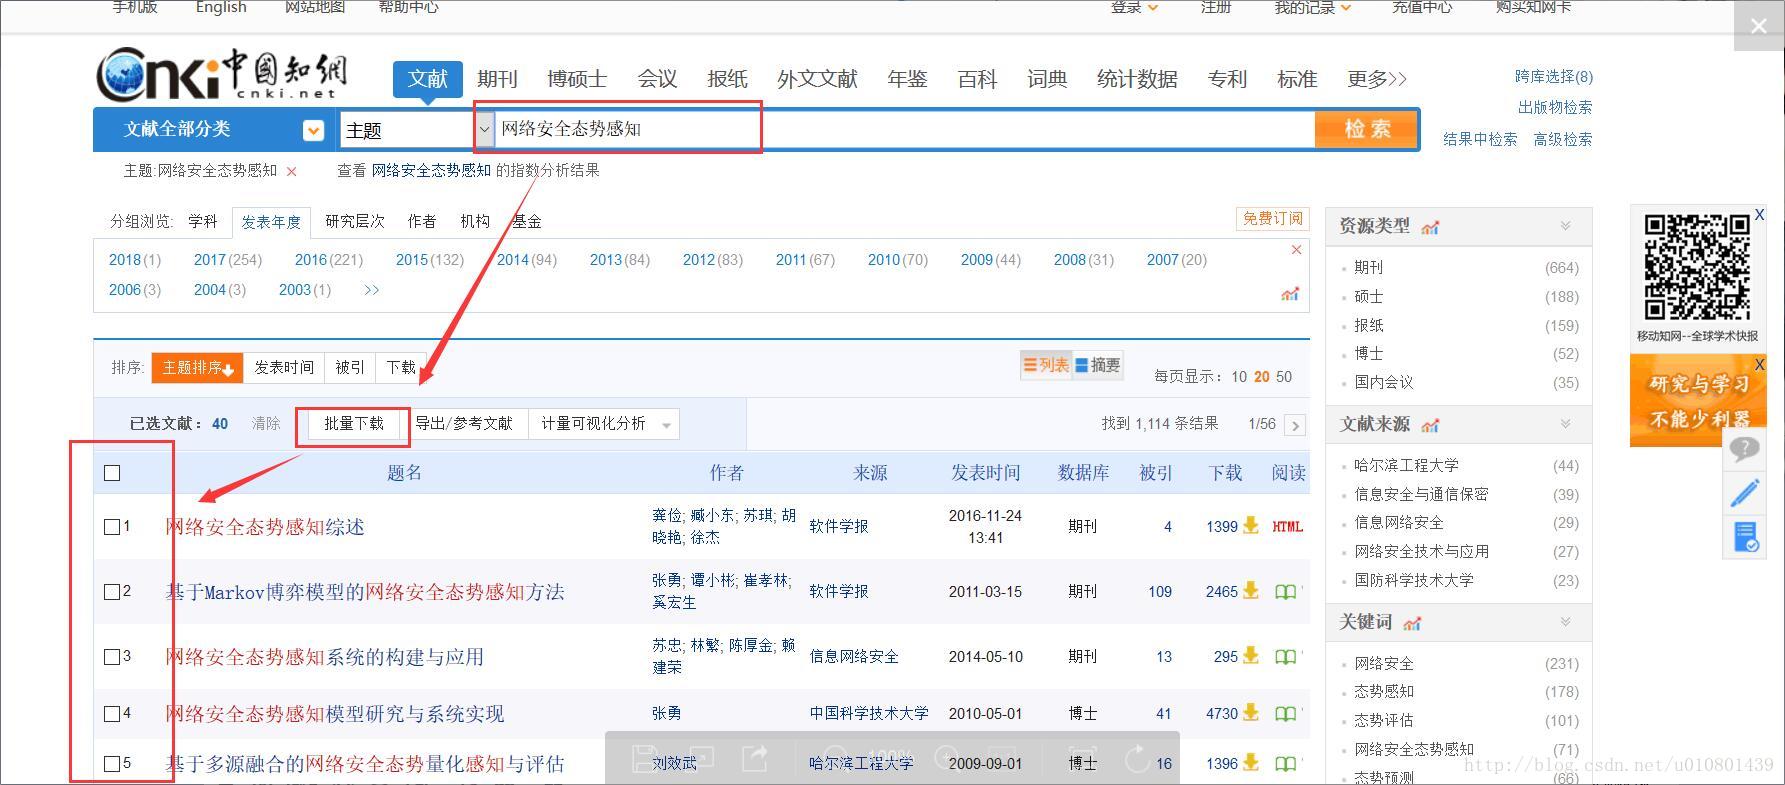The height and width of the screenshot is (785, 1785).
Task: Go to next results page arrow
Action: (x=1295, y=425)
